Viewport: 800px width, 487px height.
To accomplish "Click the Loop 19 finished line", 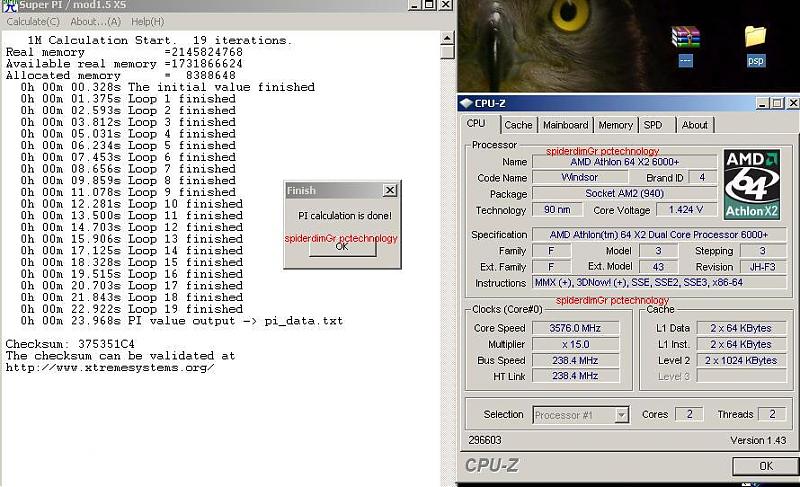I will [x=132, y=309].
